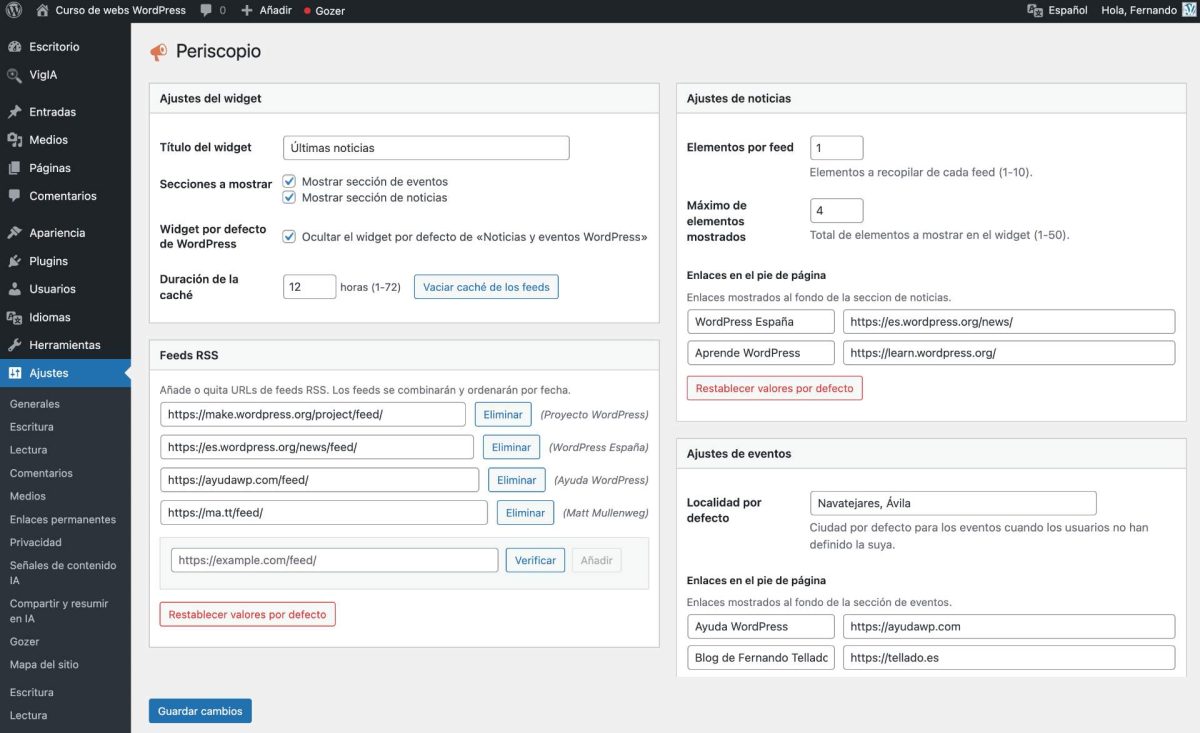This screenshot has width=1200, height=733.
Task: Eliminar the es.wordpress.org news feed
Action: tap(511, 447)
